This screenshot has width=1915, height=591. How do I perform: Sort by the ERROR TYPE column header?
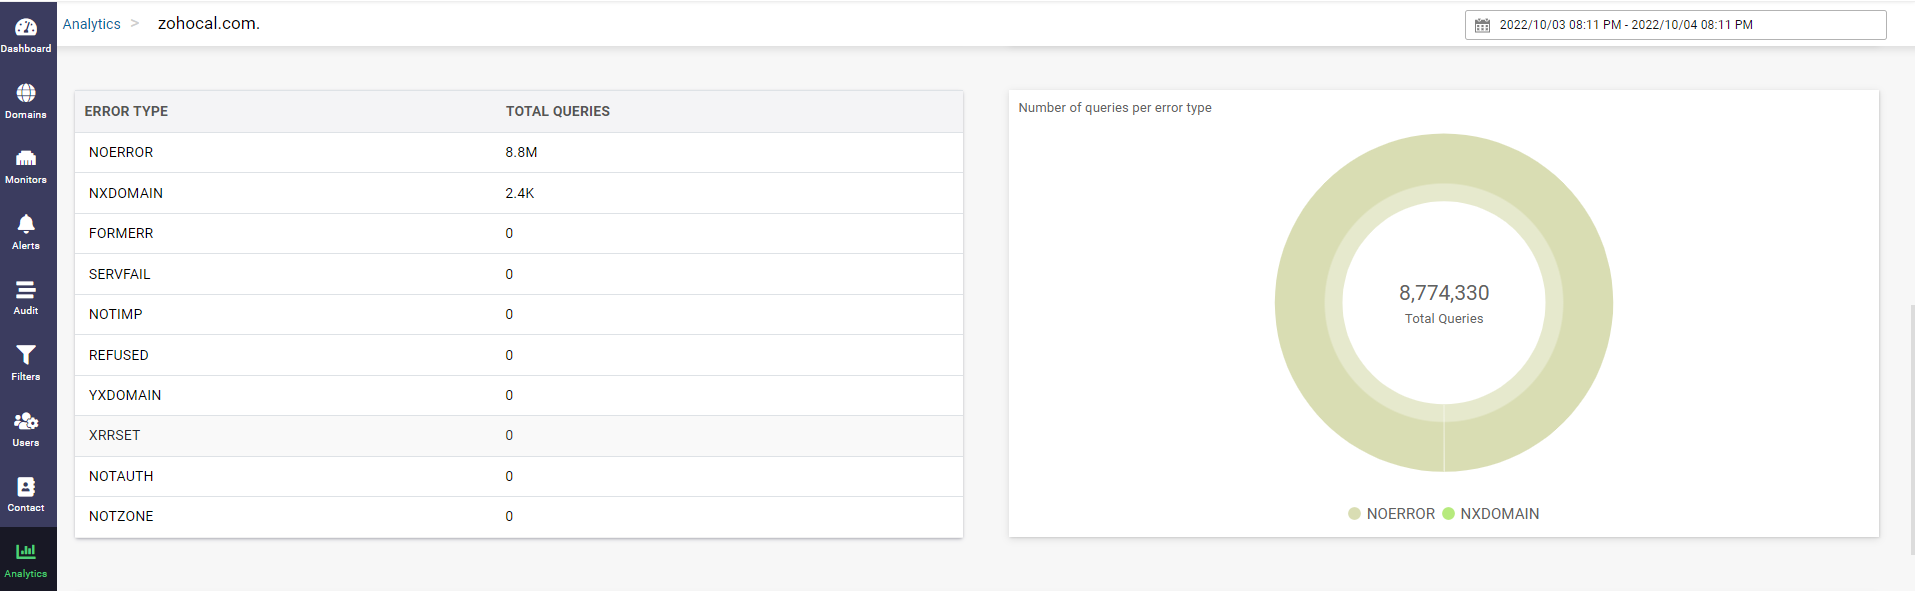click(x=126, y=111)
